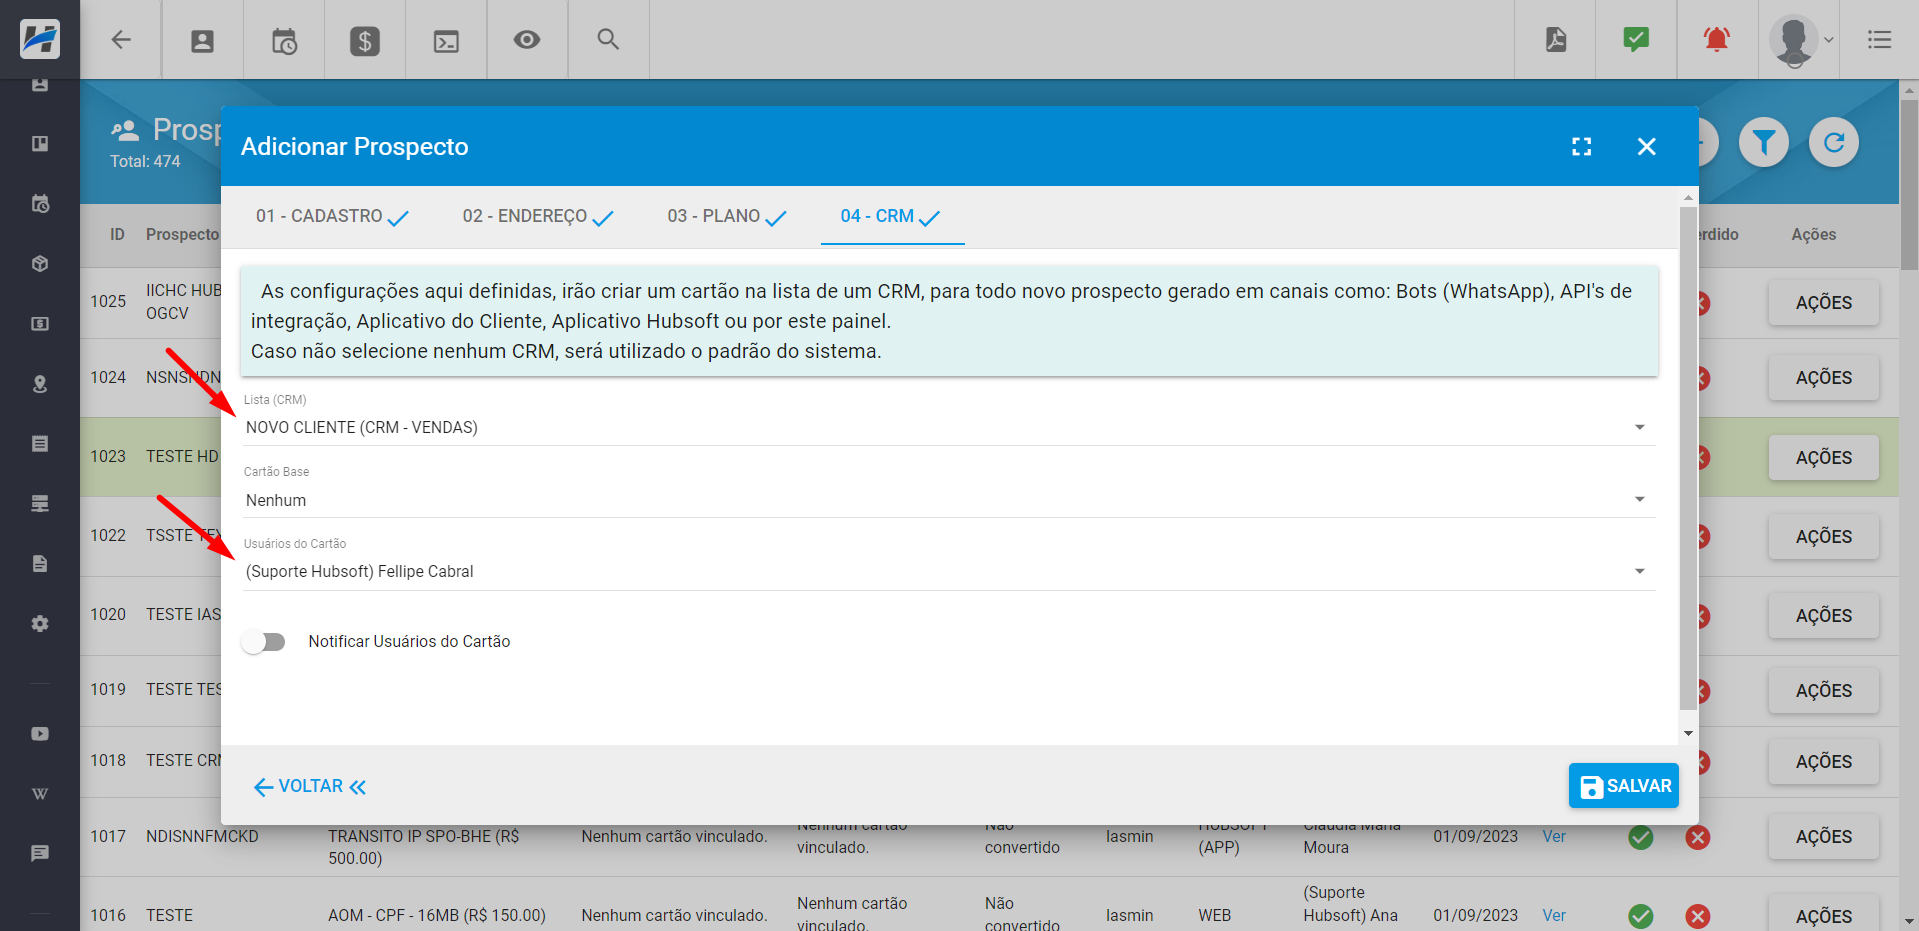This screenshot has width=1919, height=931.
Task: Click the refresh circular arrow button
Action: pyautogui.click(x=1834, y=143)
